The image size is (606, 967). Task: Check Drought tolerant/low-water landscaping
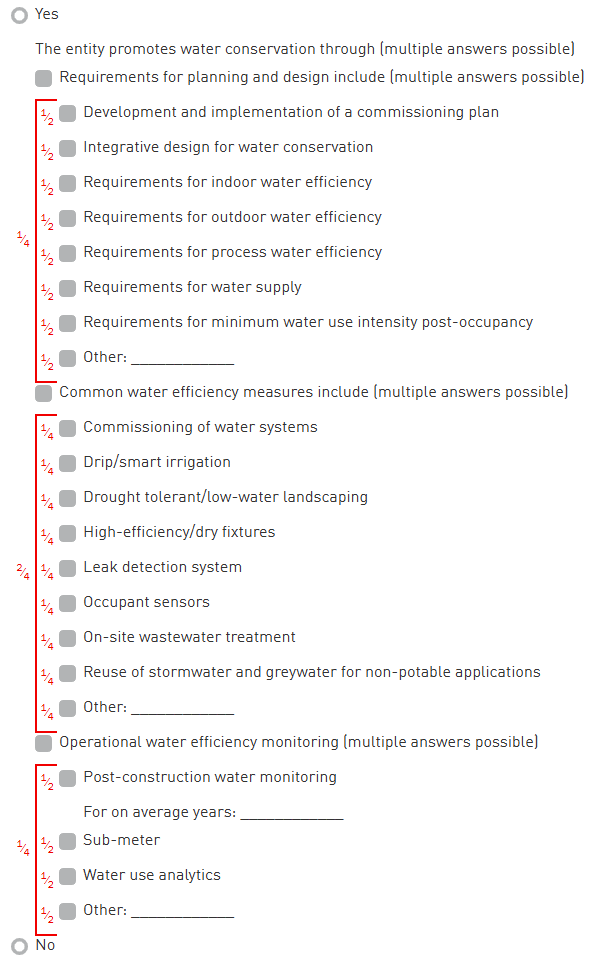[x=67, y=498]
